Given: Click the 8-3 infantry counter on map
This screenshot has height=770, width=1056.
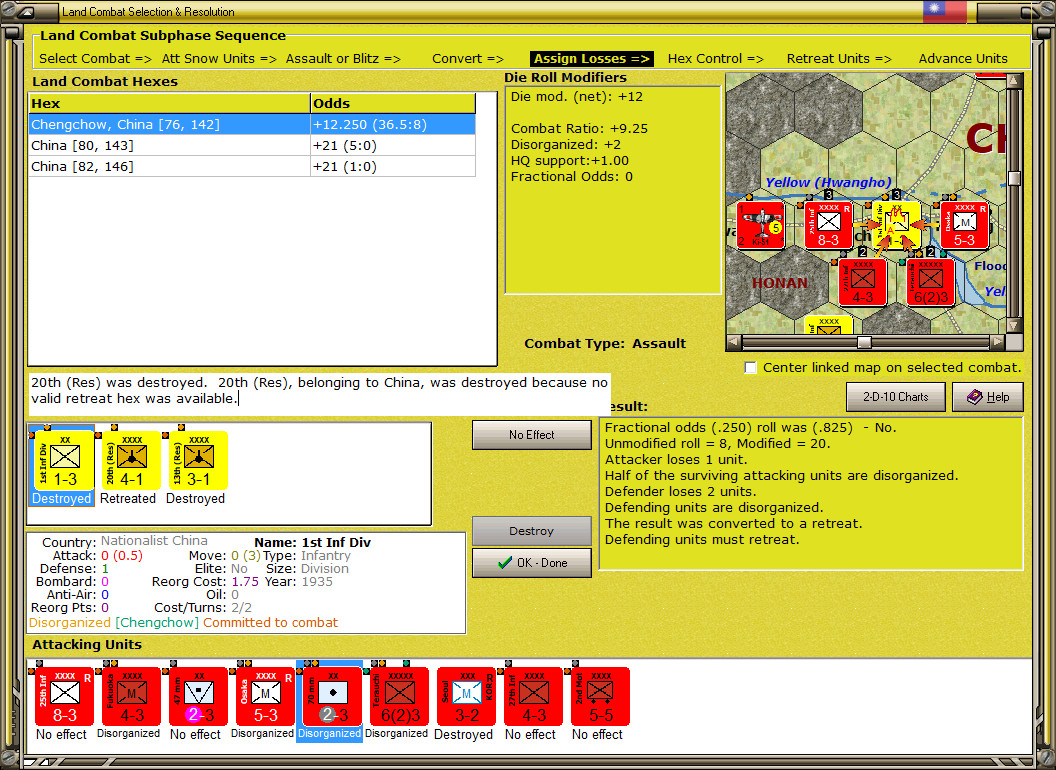Looking at the screenshot, I should [x=828, y=225].
